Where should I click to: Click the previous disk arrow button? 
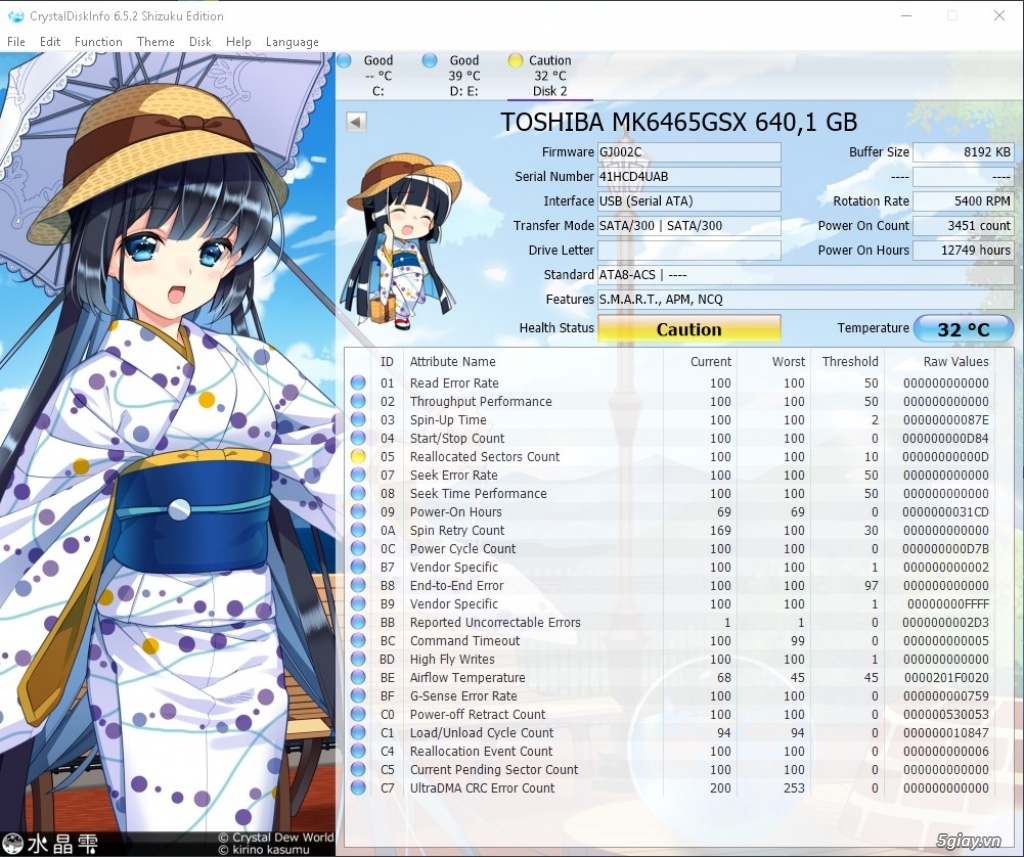coord(356,121)
